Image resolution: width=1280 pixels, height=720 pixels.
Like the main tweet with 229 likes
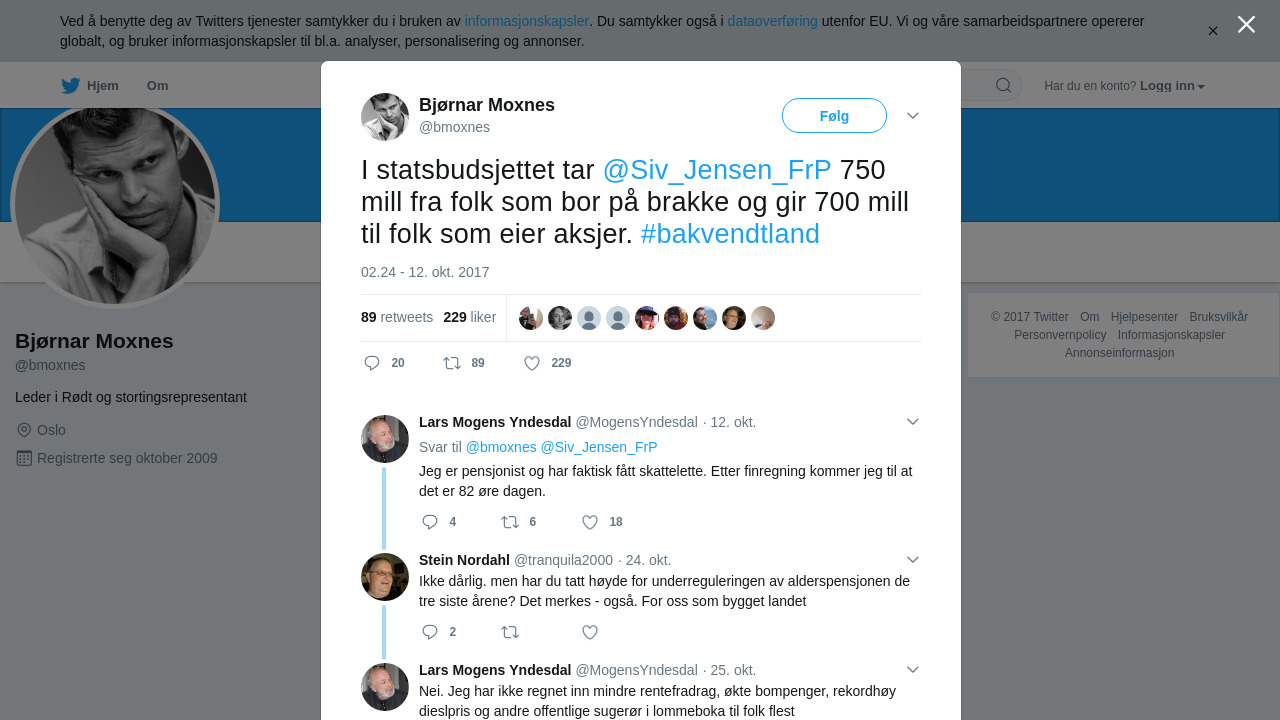532,363
